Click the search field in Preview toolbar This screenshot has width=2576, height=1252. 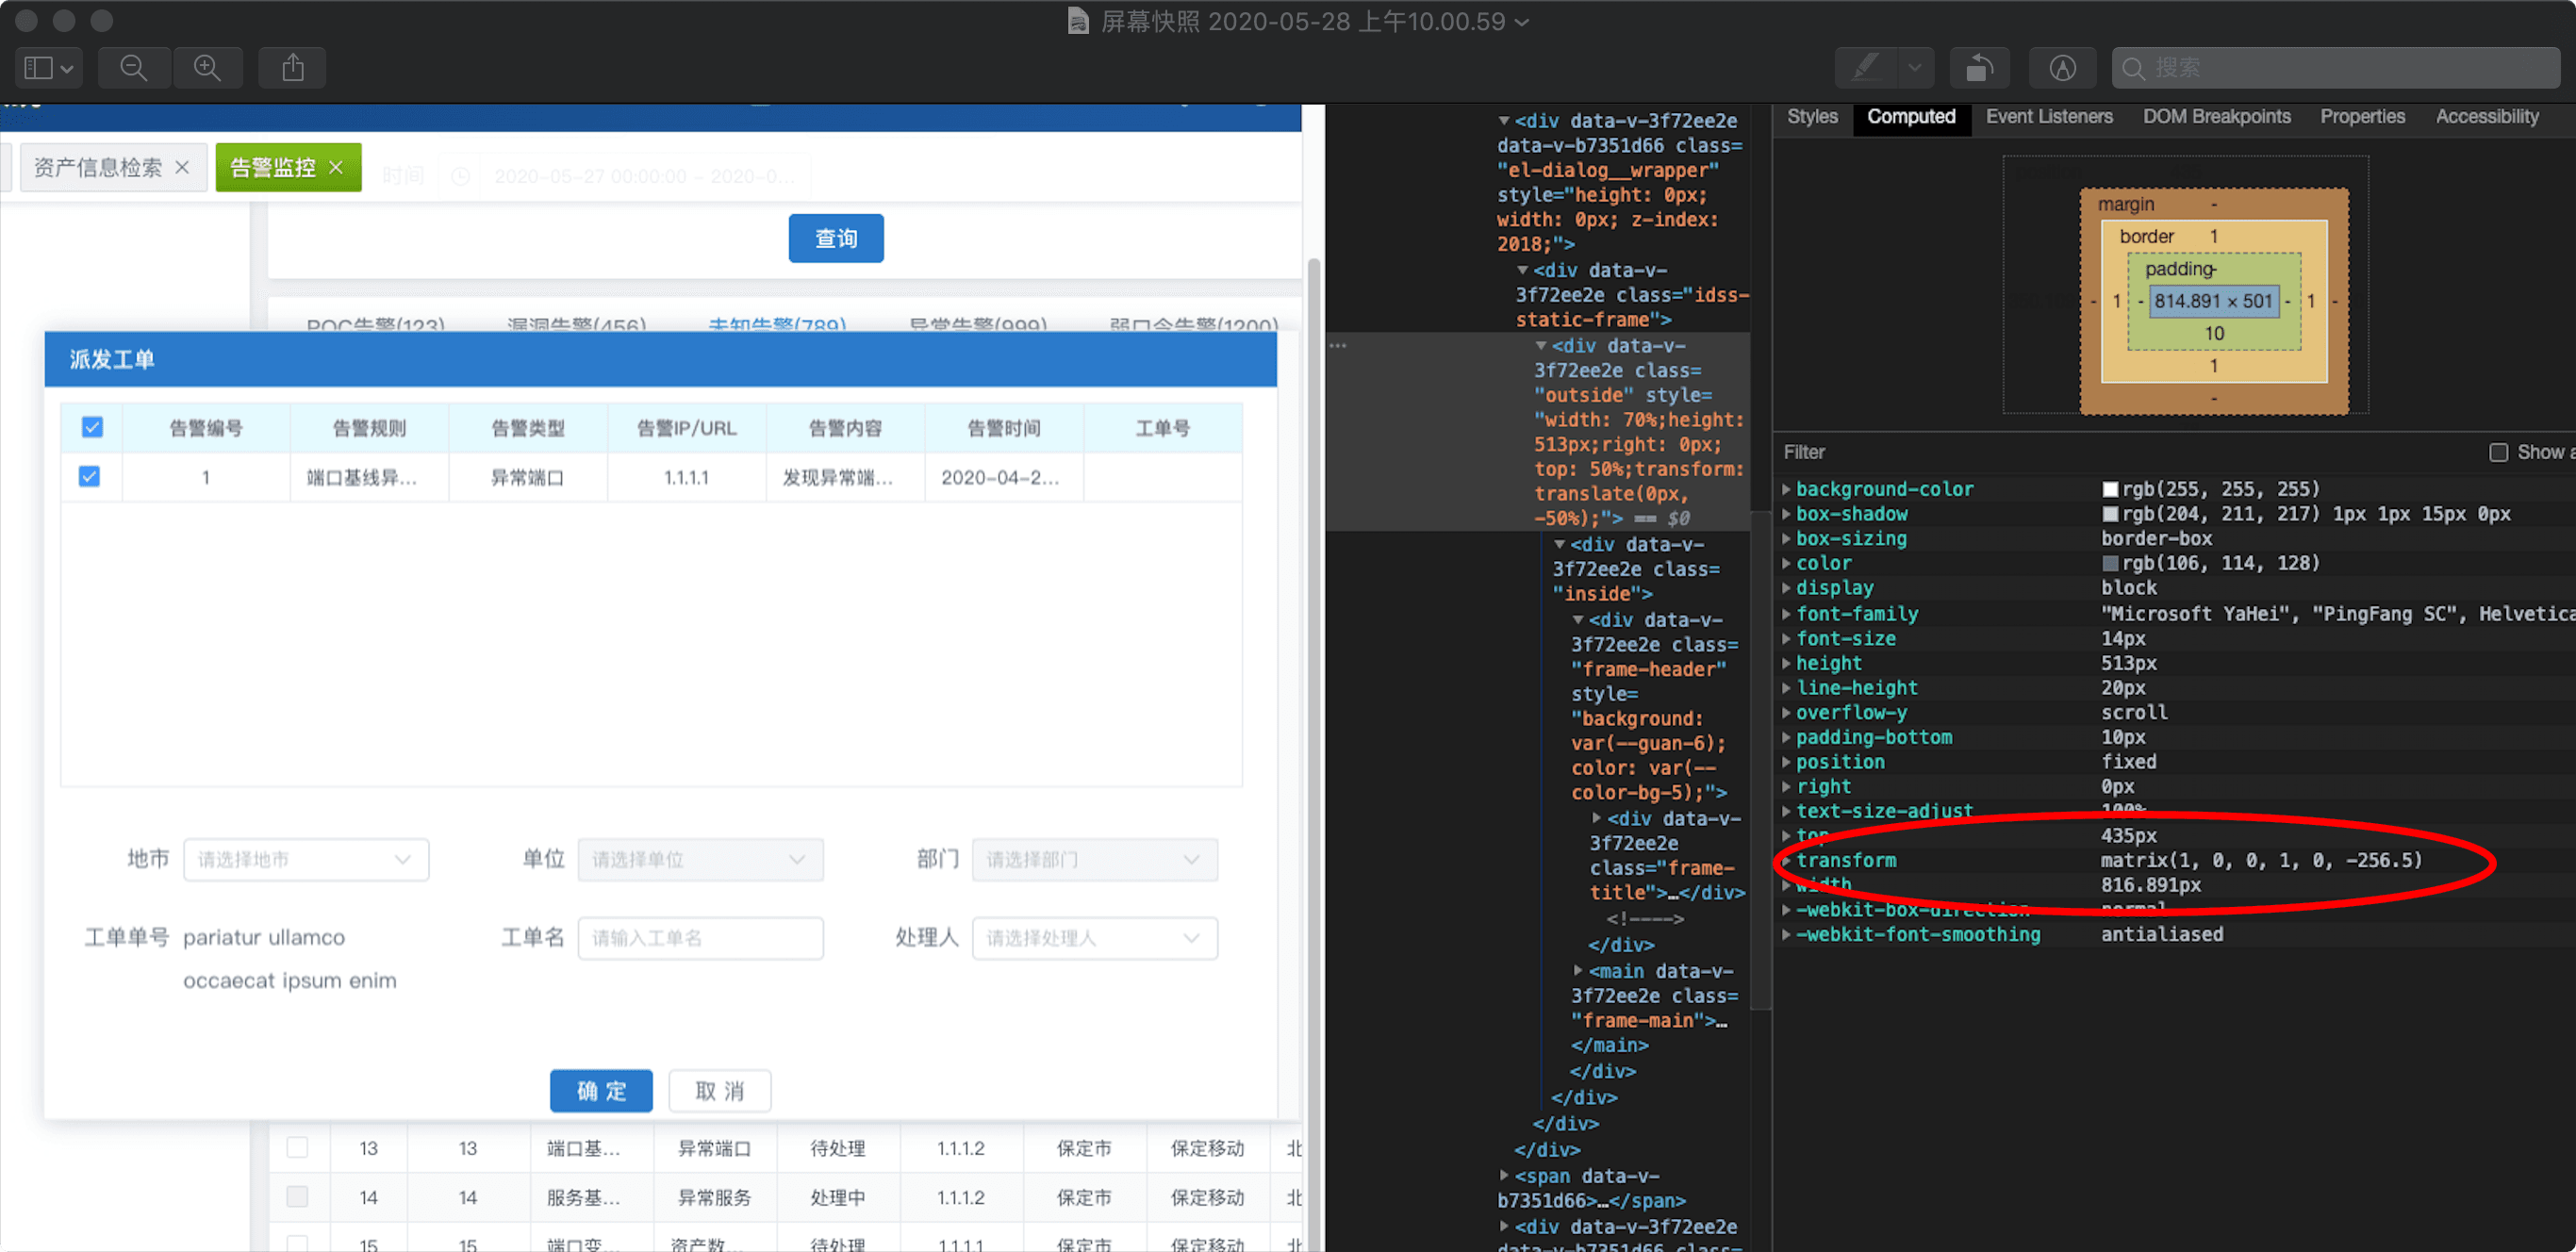[2336, 68]
